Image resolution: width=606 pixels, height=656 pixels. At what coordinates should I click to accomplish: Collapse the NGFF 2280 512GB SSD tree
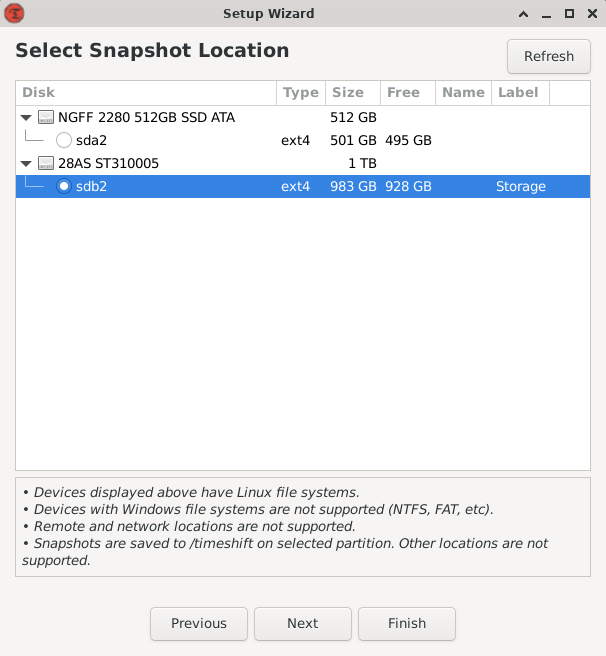click(x=26, y=118)
